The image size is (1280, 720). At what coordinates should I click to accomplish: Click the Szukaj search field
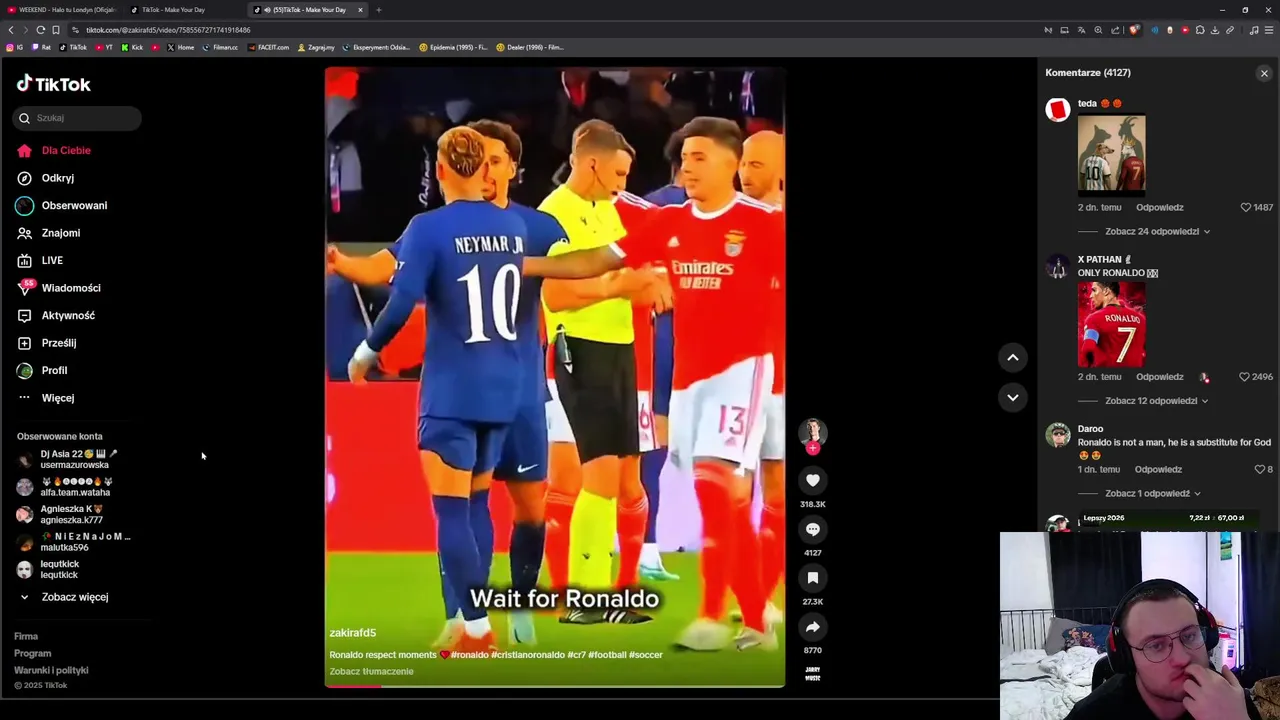[78, 118]
